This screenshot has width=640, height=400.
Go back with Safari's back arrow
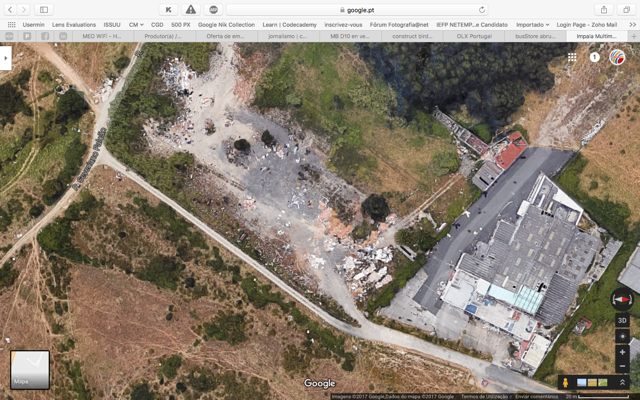(10, 9)
